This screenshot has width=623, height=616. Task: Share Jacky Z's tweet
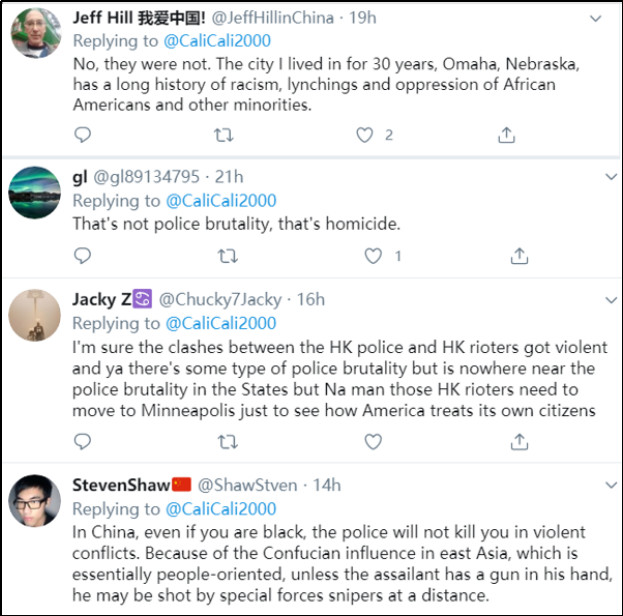[x=519, y=440]
